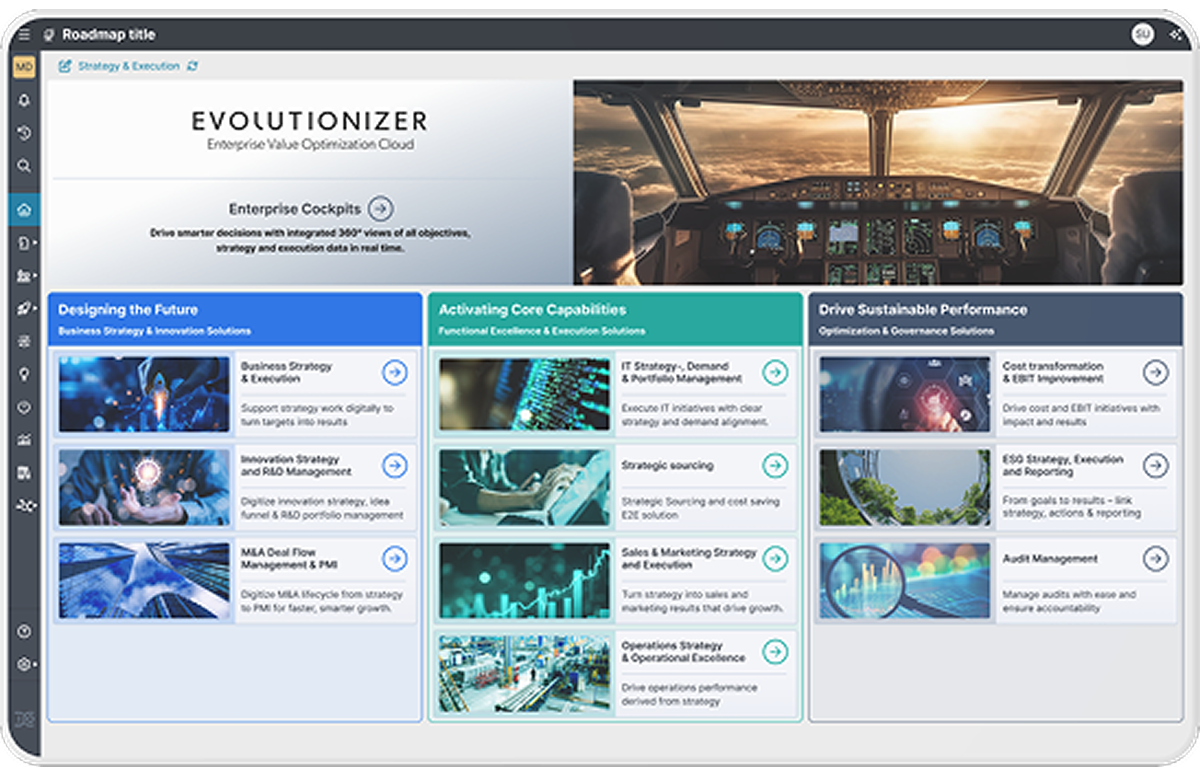Click the Audit Management title
Screen dimensions: 1200x776
point(1050,559)
